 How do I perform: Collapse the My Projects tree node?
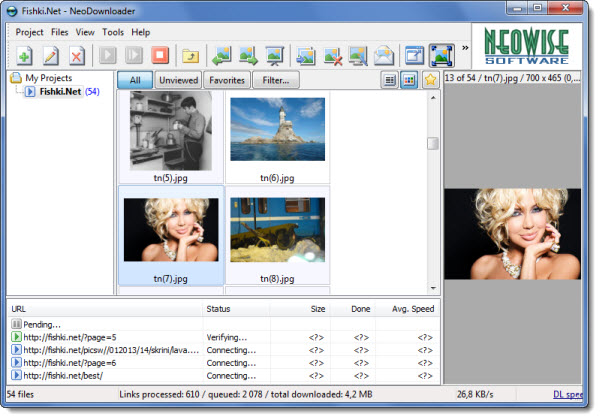(x=17, y=78)
